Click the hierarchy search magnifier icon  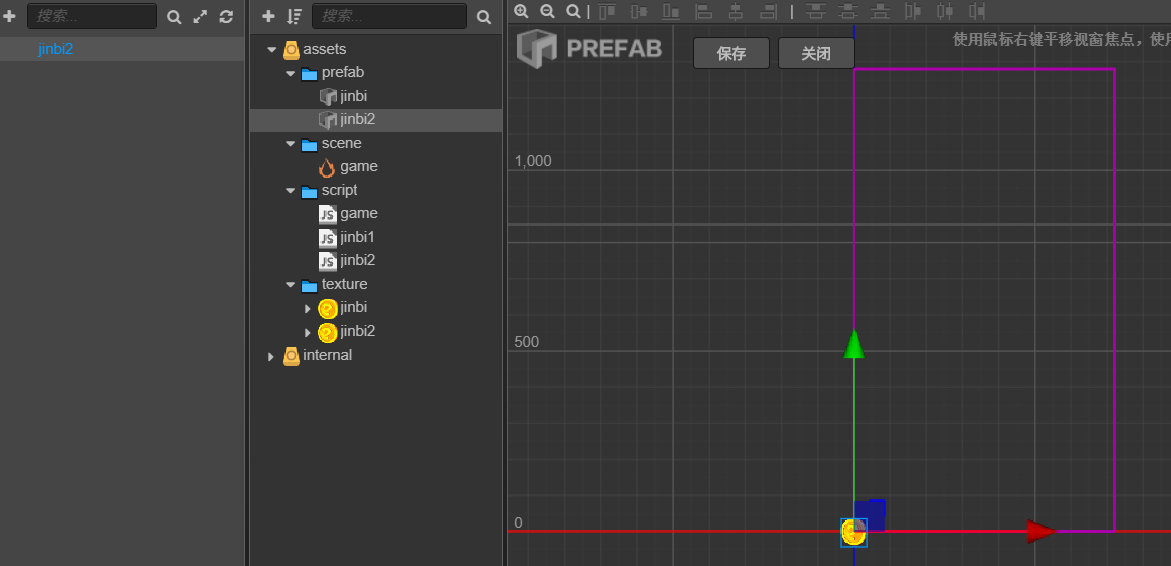(x=174, y=17)
